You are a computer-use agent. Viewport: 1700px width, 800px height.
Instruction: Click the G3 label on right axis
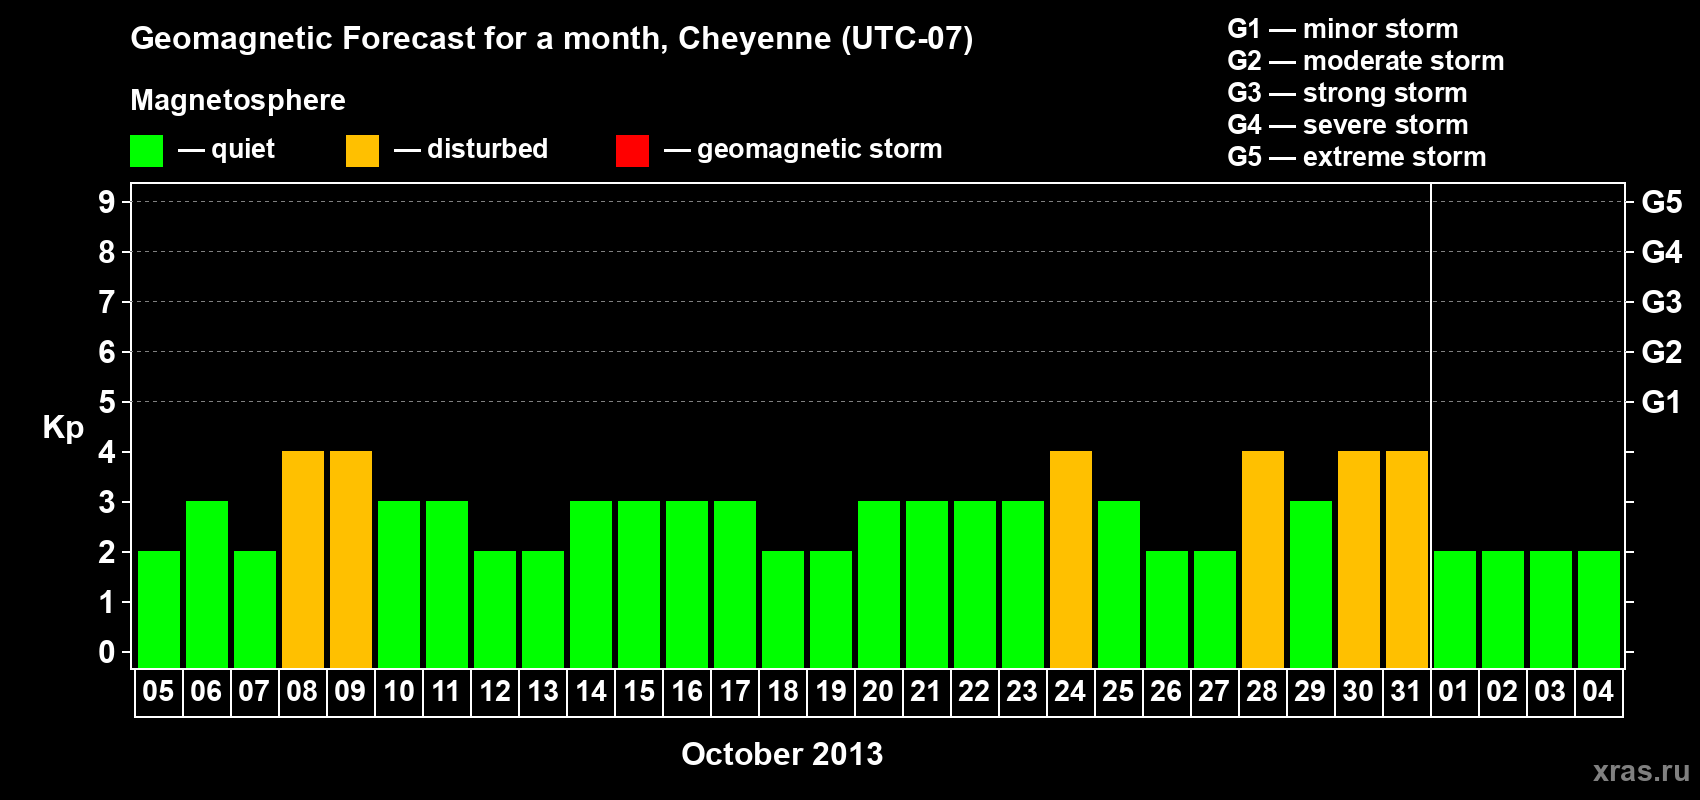click(x=1662, y=302)
